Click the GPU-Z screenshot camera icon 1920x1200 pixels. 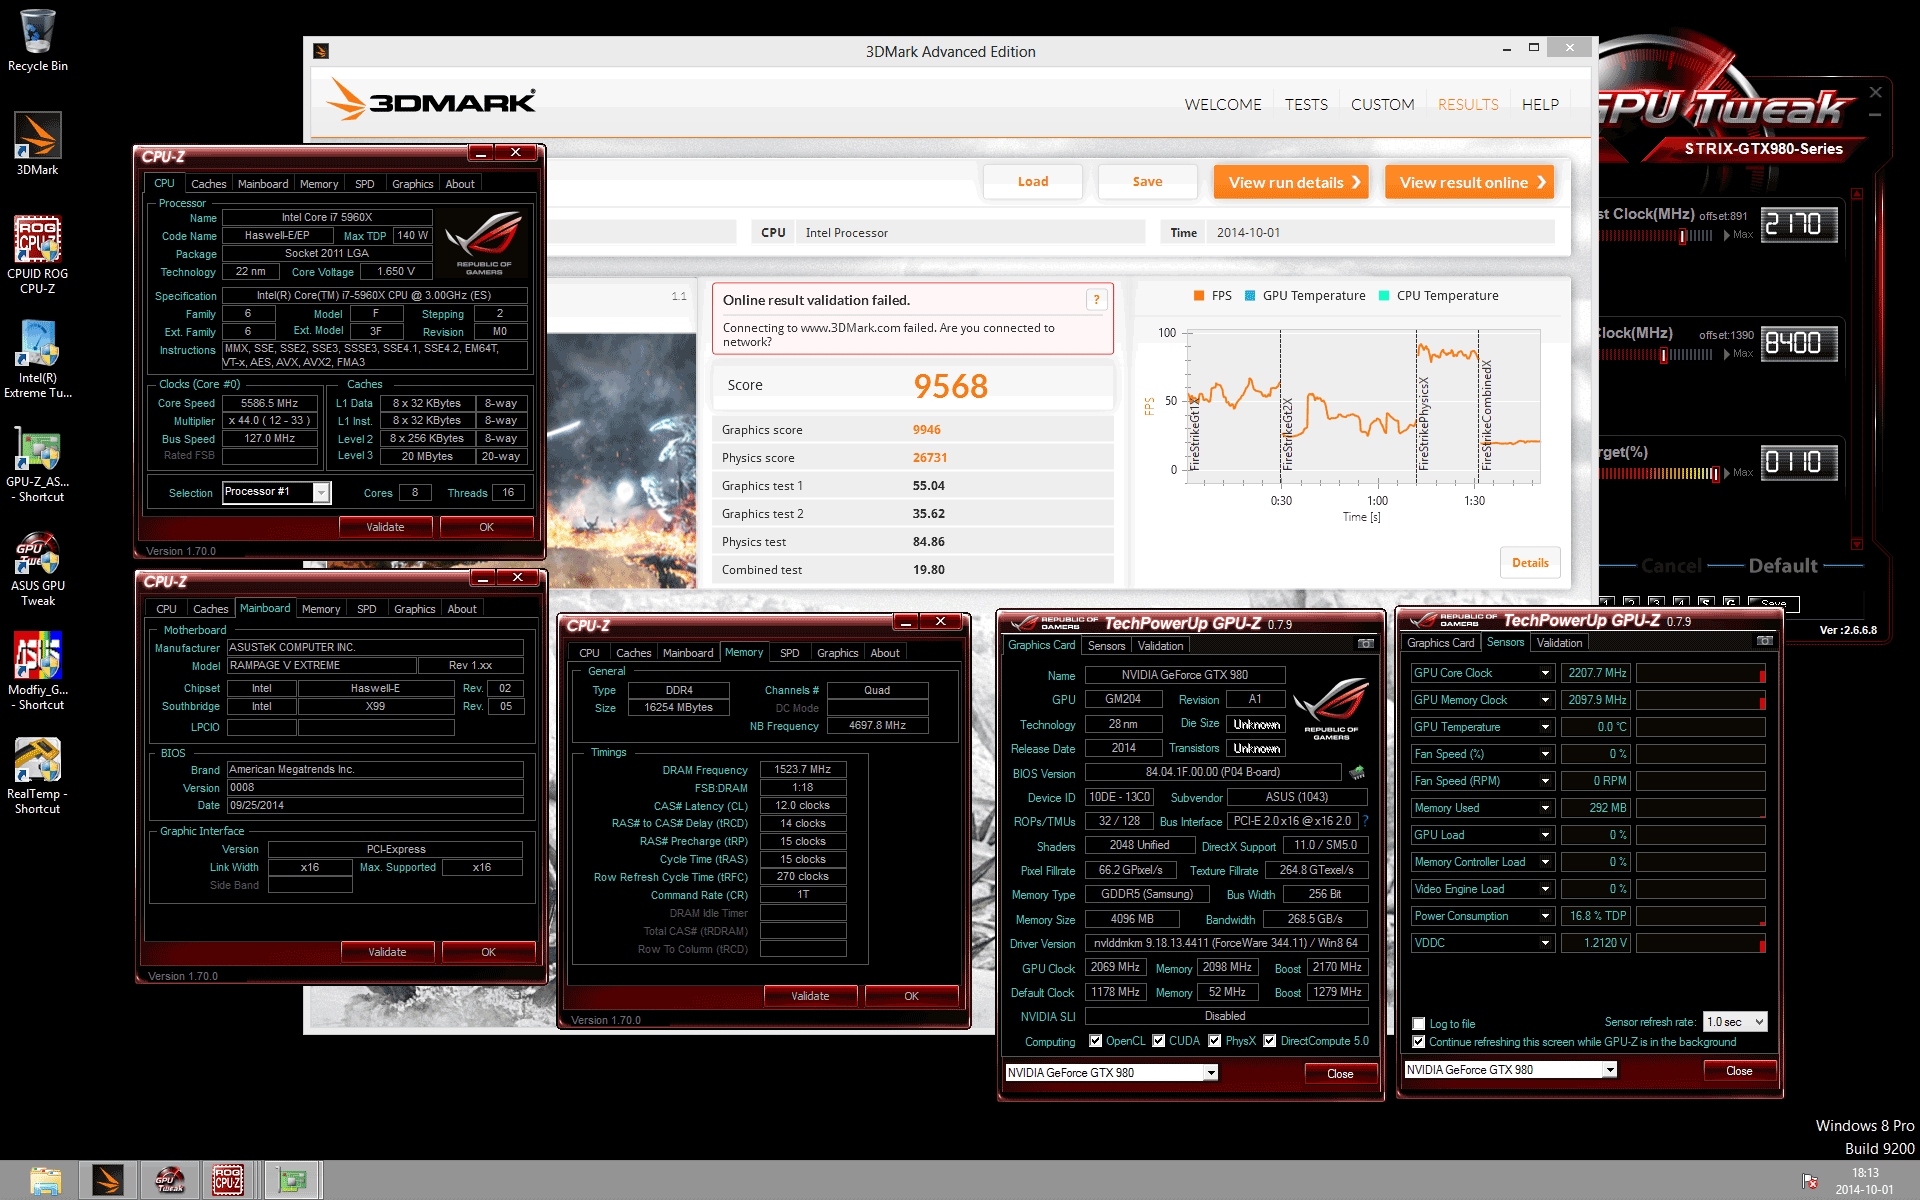pyautogui.click(x=1365, y=644)
